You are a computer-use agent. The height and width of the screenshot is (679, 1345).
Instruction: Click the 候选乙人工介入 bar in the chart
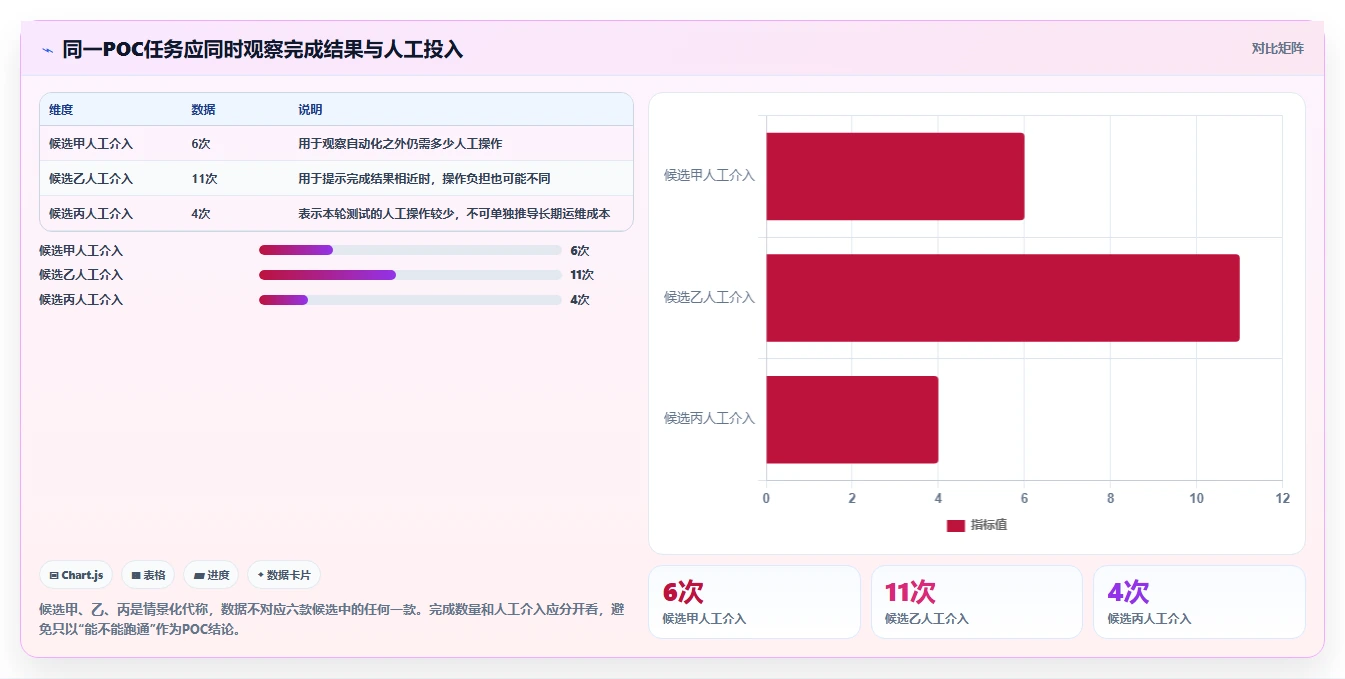click(x=1003, y=298)
